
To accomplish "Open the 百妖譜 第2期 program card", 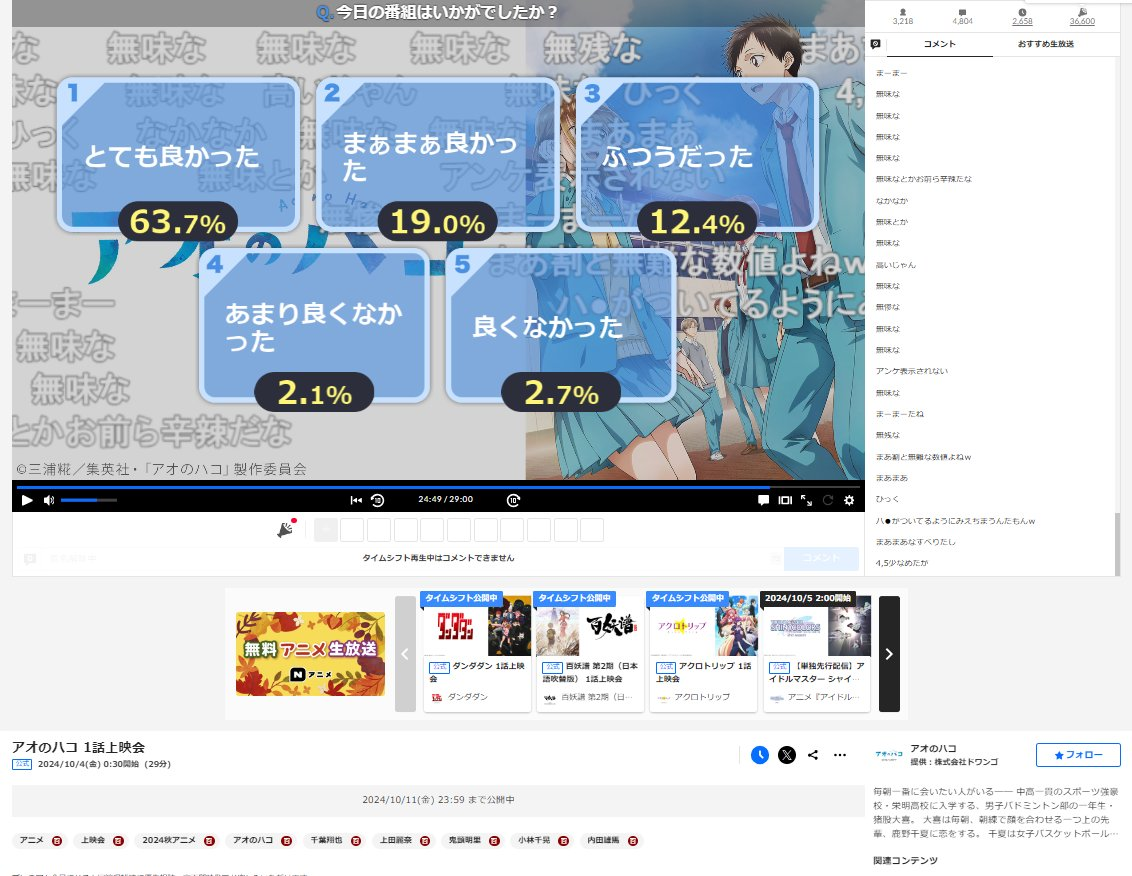I will pyautogui.click(x=590, y=654).
